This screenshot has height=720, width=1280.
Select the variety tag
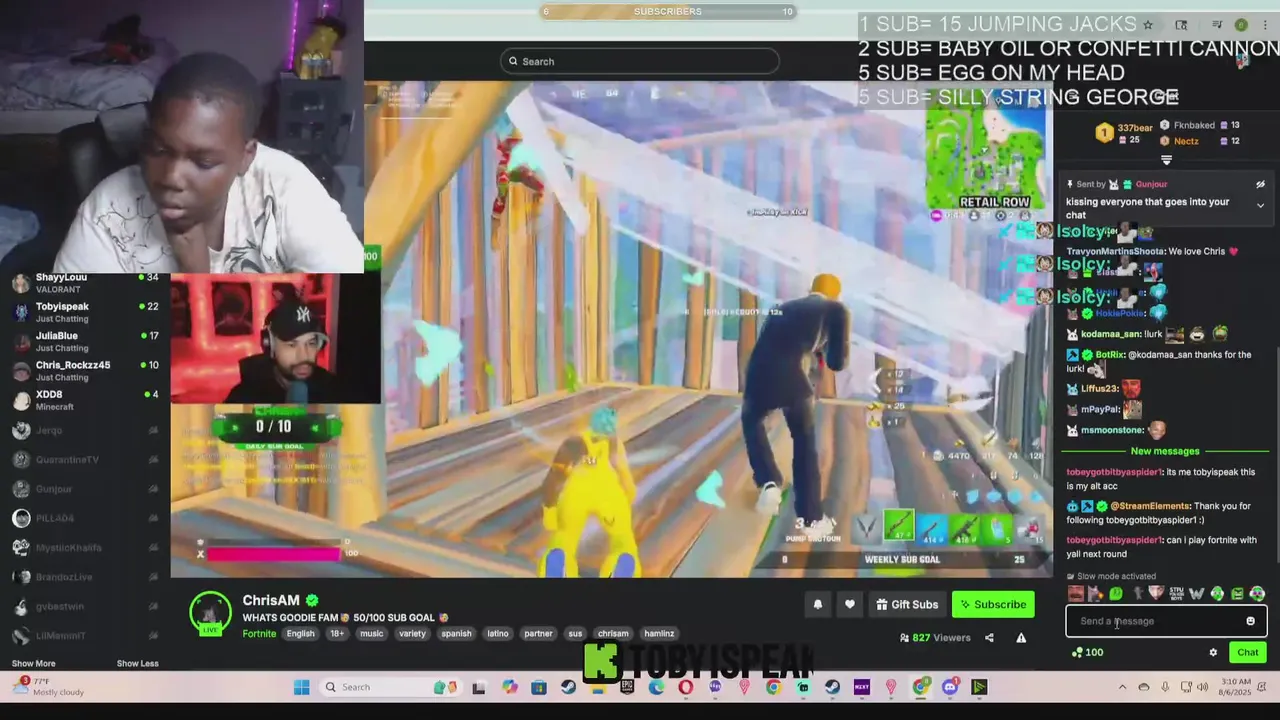click(413, 633)
